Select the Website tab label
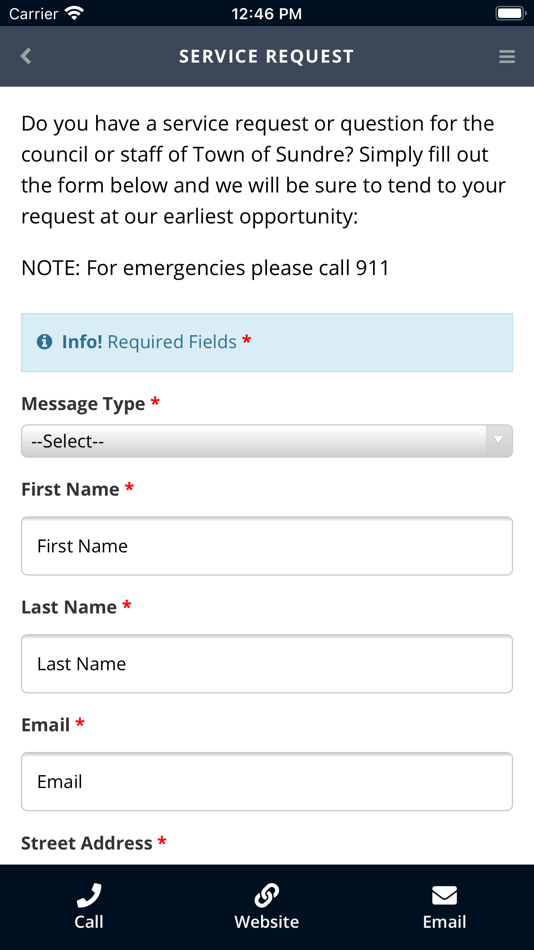Viewport: 534px width, 950px height. point(267,922)
